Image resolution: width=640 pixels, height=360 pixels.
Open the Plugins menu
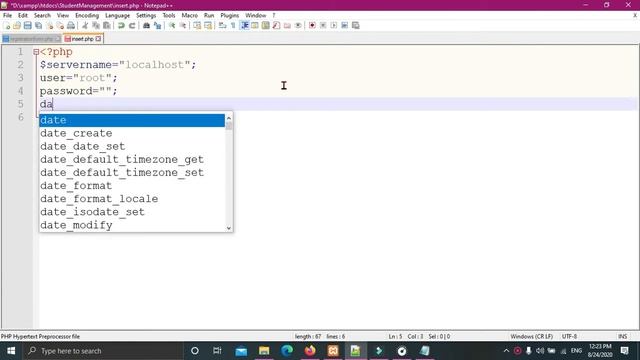[x=229, y=15]
